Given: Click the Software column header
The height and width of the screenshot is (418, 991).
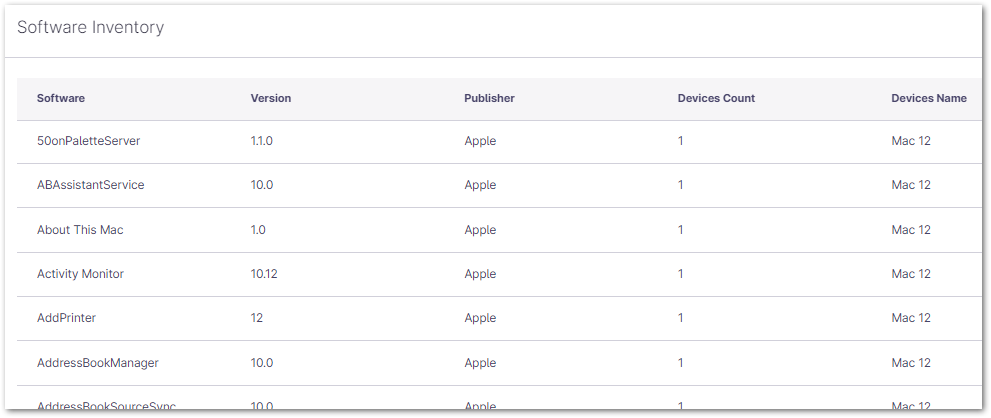Looking at the screenshot, I should coord(61,98).
